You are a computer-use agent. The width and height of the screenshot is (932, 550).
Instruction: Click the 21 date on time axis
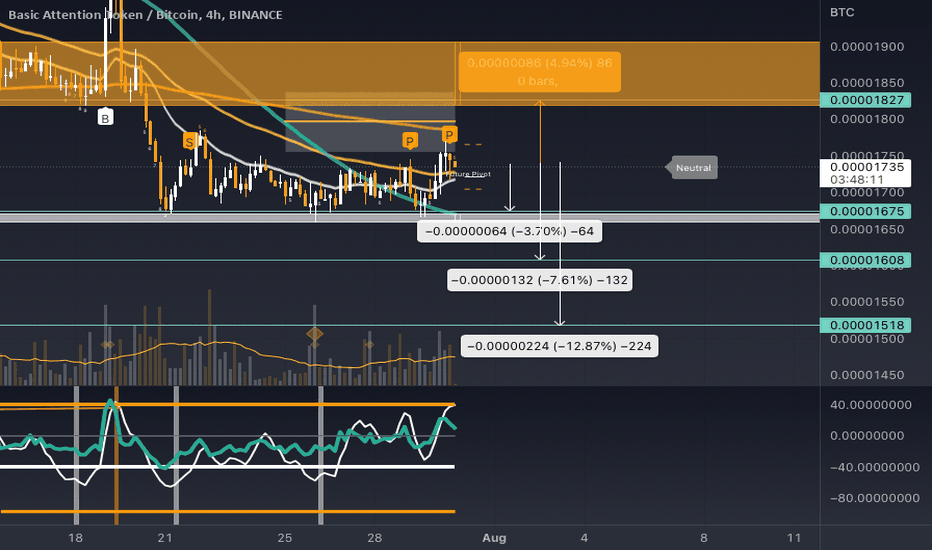[x=165, y=538]
